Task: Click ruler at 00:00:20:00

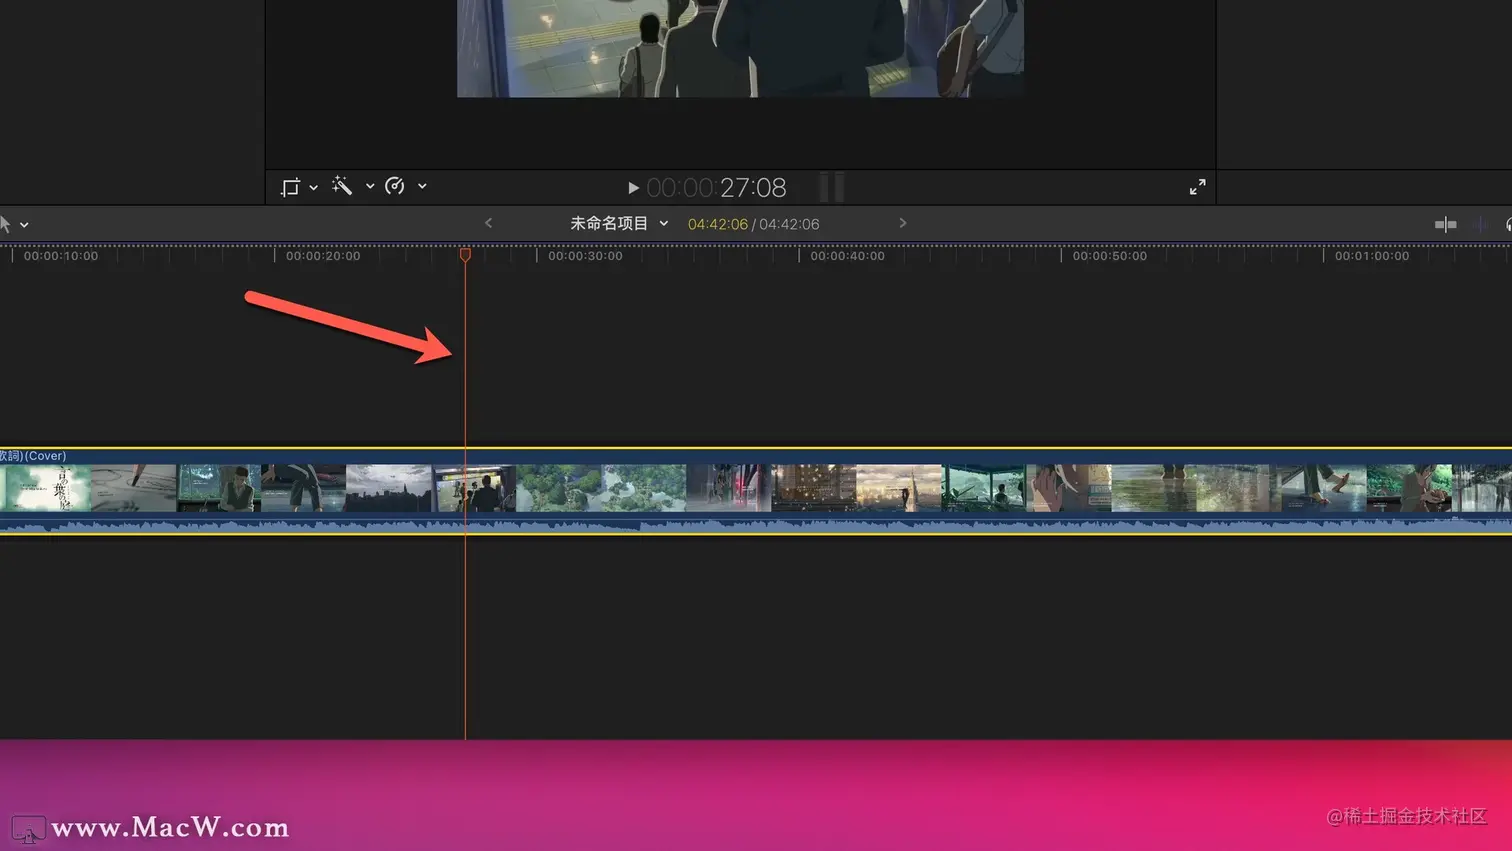Action: click(x=323, y=256)
